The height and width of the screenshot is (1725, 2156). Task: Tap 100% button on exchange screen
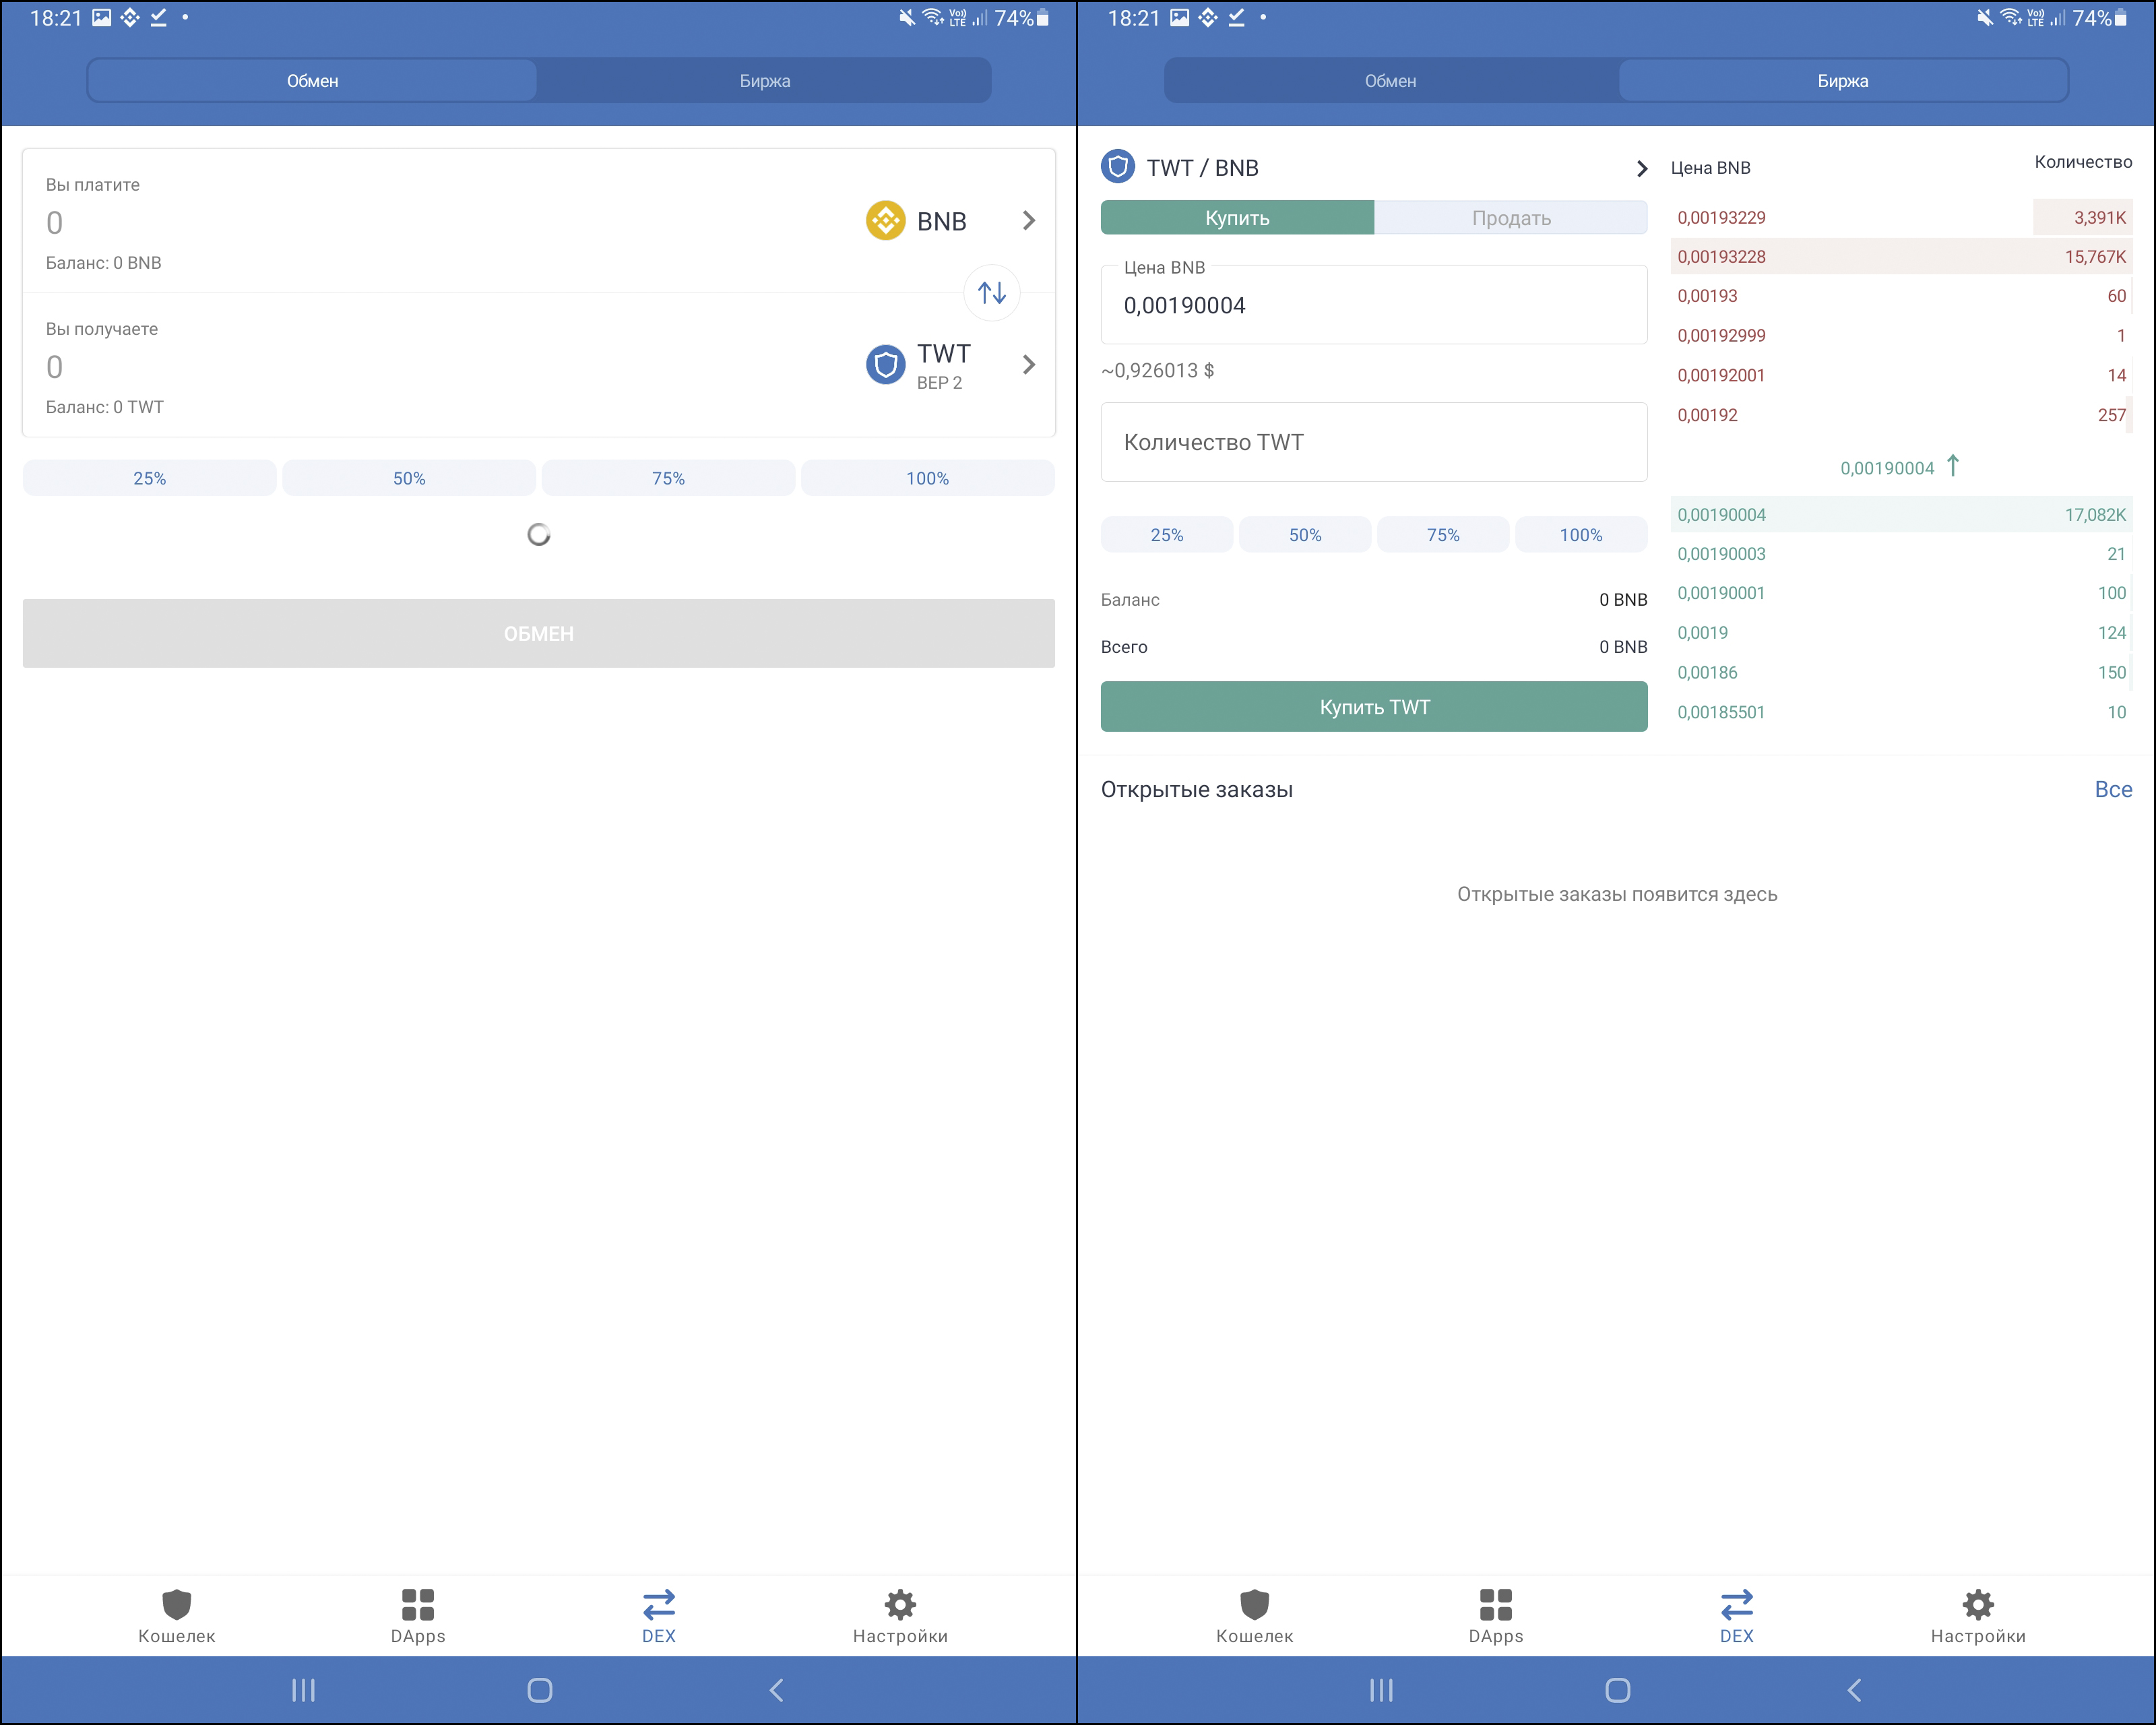[928, 478]
